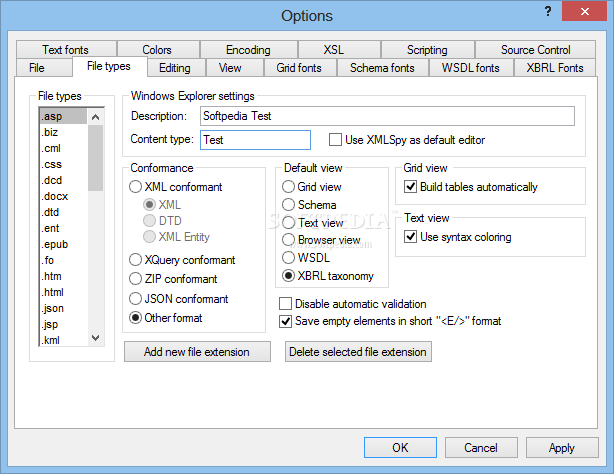Toggle Use syntax coloring checkbox
Image resolution: width=614 pixels, height=474 pixels.
tap(410, 237)
